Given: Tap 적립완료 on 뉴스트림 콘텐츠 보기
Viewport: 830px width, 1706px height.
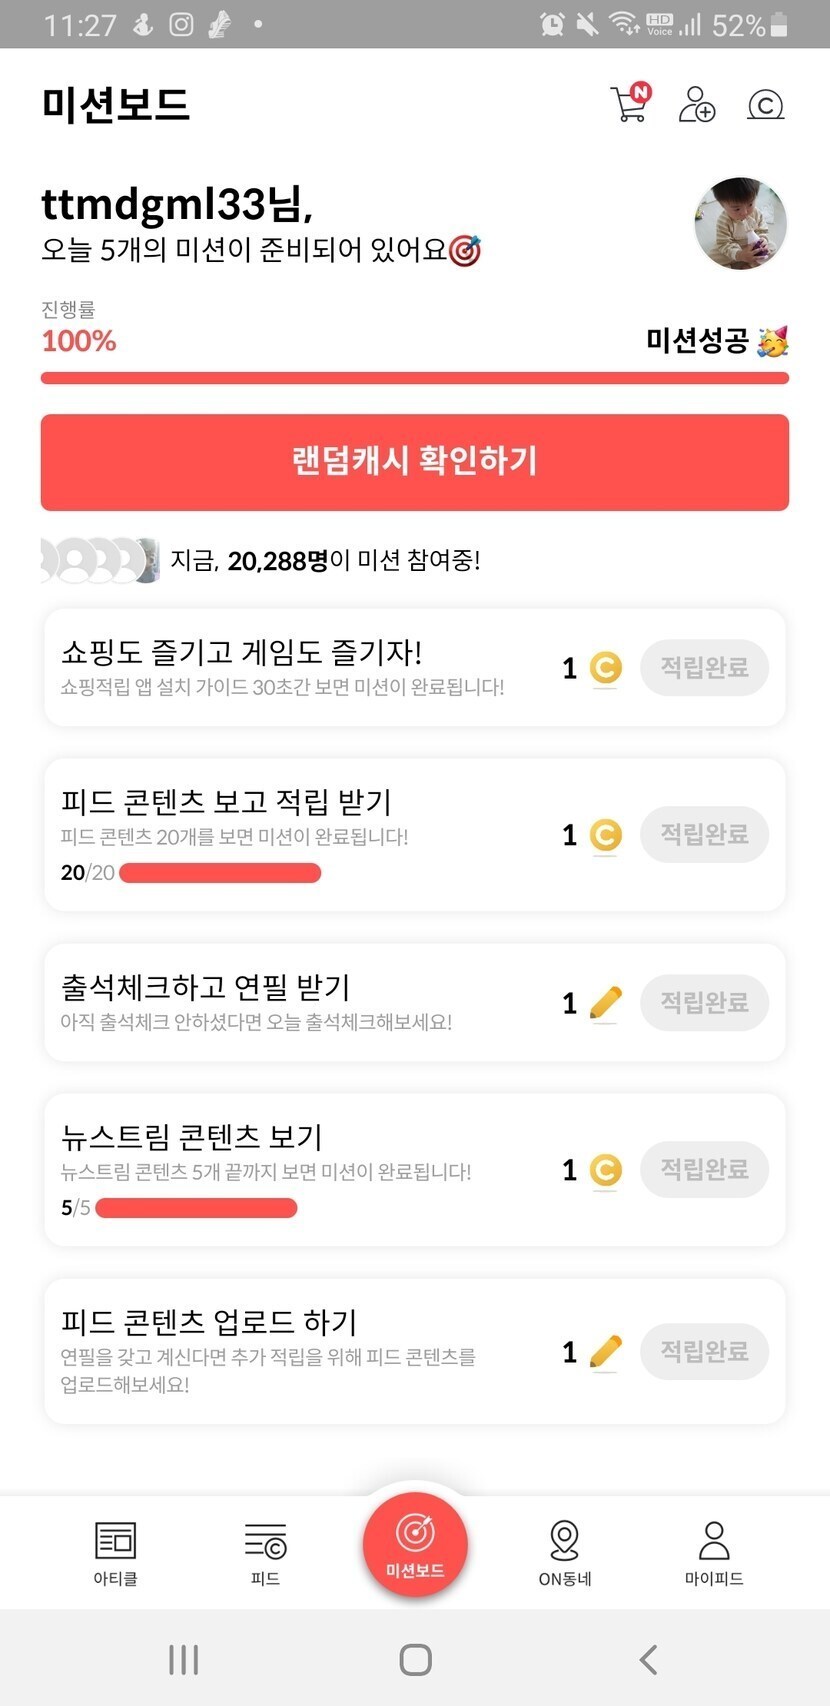Looking at the screenshot, I should coord(704,1169).
